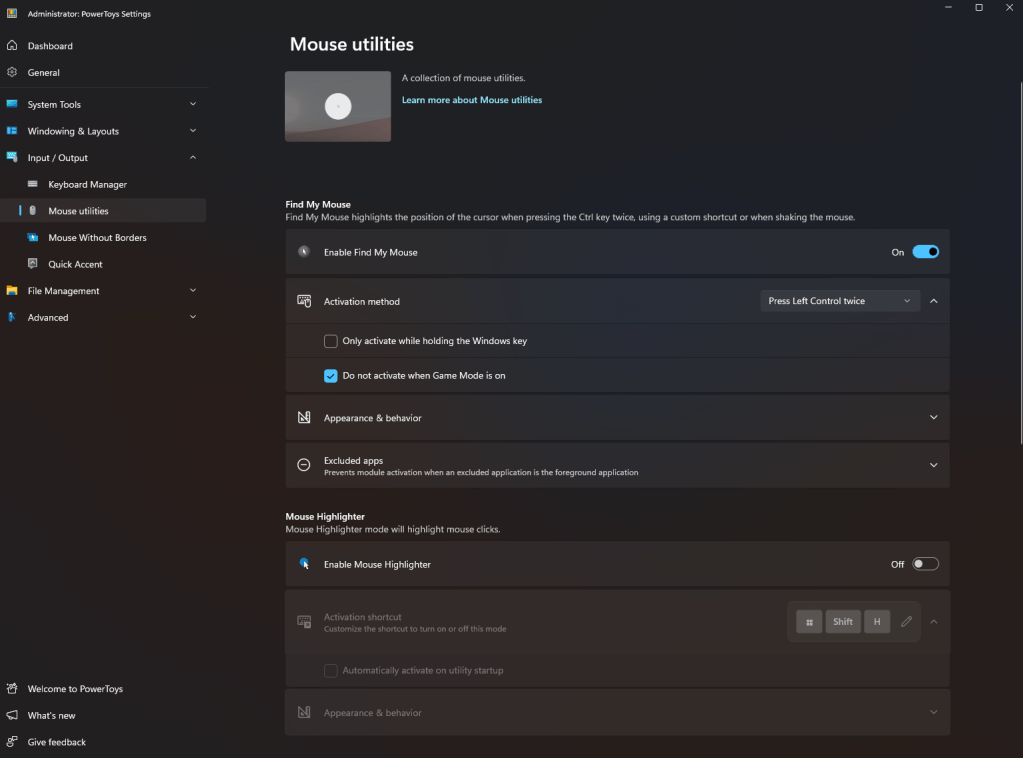Image resolution: width=1023 pixels, height=758 pixels.
Task: Click the Mouse Without Borders icon
Action: [33, 238]
